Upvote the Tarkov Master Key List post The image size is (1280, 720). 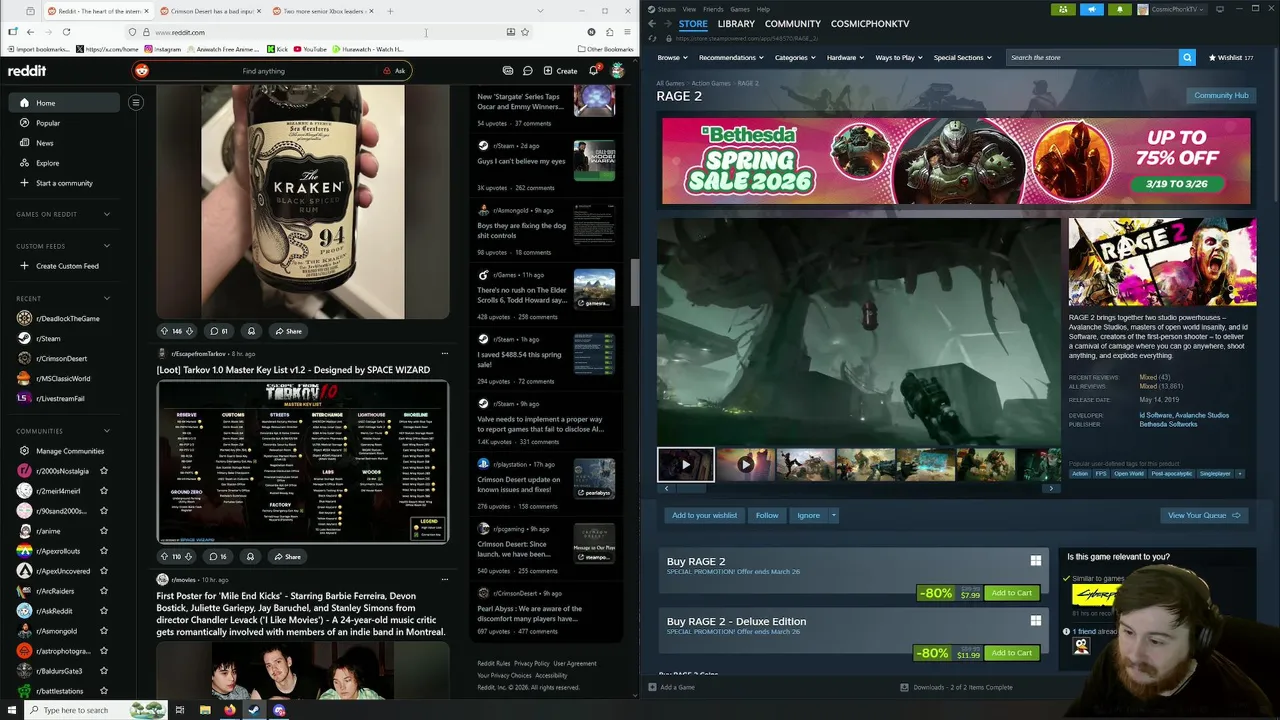coord(164,556)
